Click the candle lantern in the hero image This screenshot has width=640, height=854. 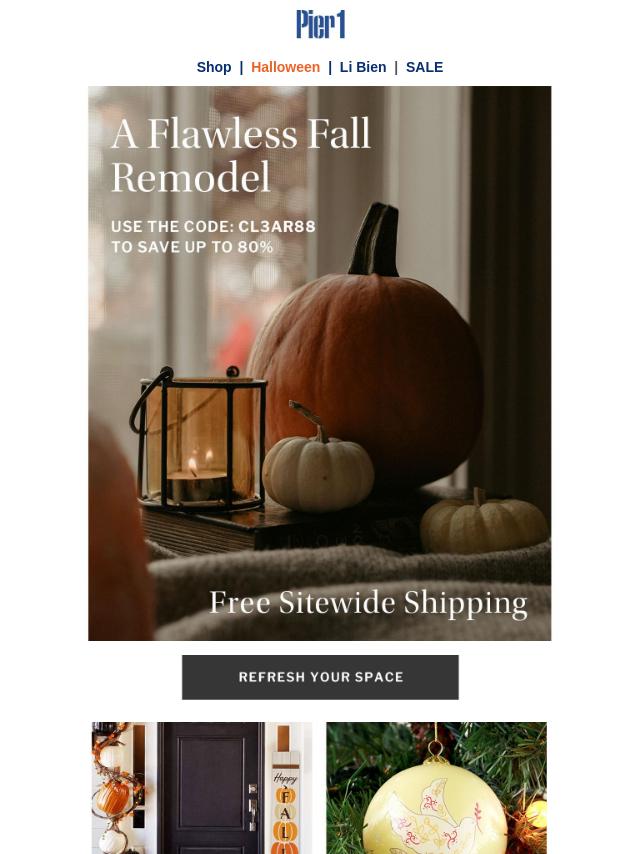point(199,438)
